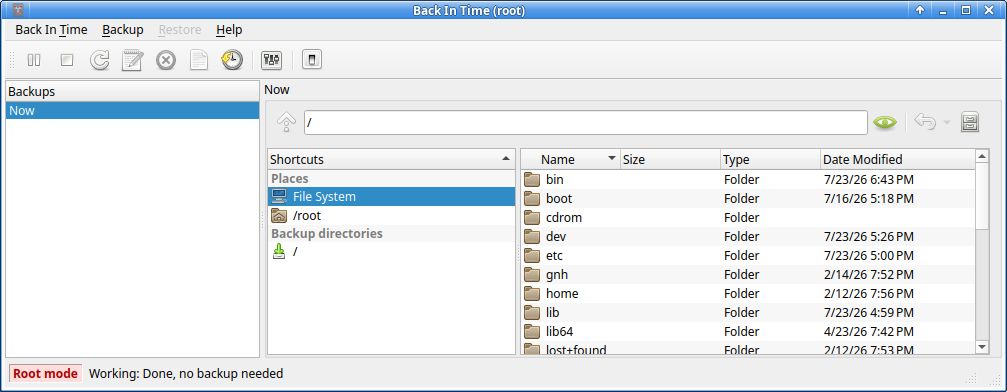Viewport: 1007px width, 392px height.
Task: Click the status text 'Working: Done, no backup needed'
Action: pos(186,373)
